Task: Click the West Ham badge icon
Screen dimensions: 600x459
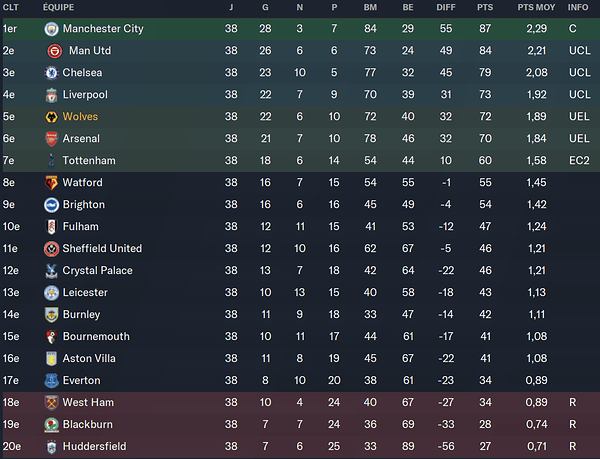Action: pyautogui.click(x=51, y=403)
